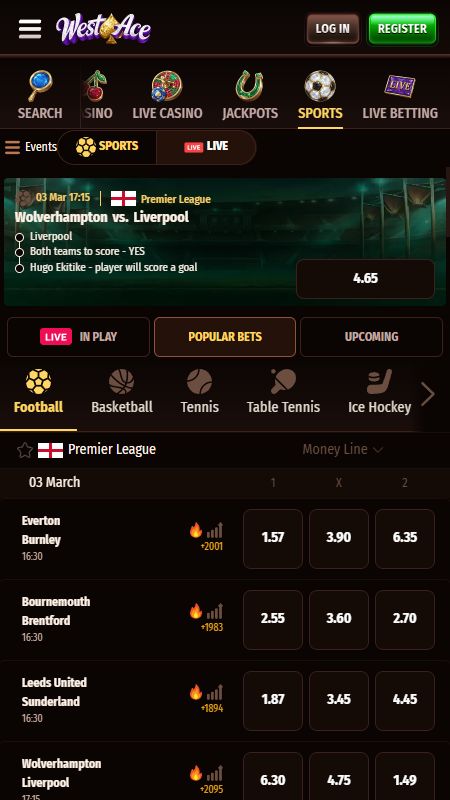Open the Jackpots horseshoe icon
450x800 pixels.
pos(249,86)
